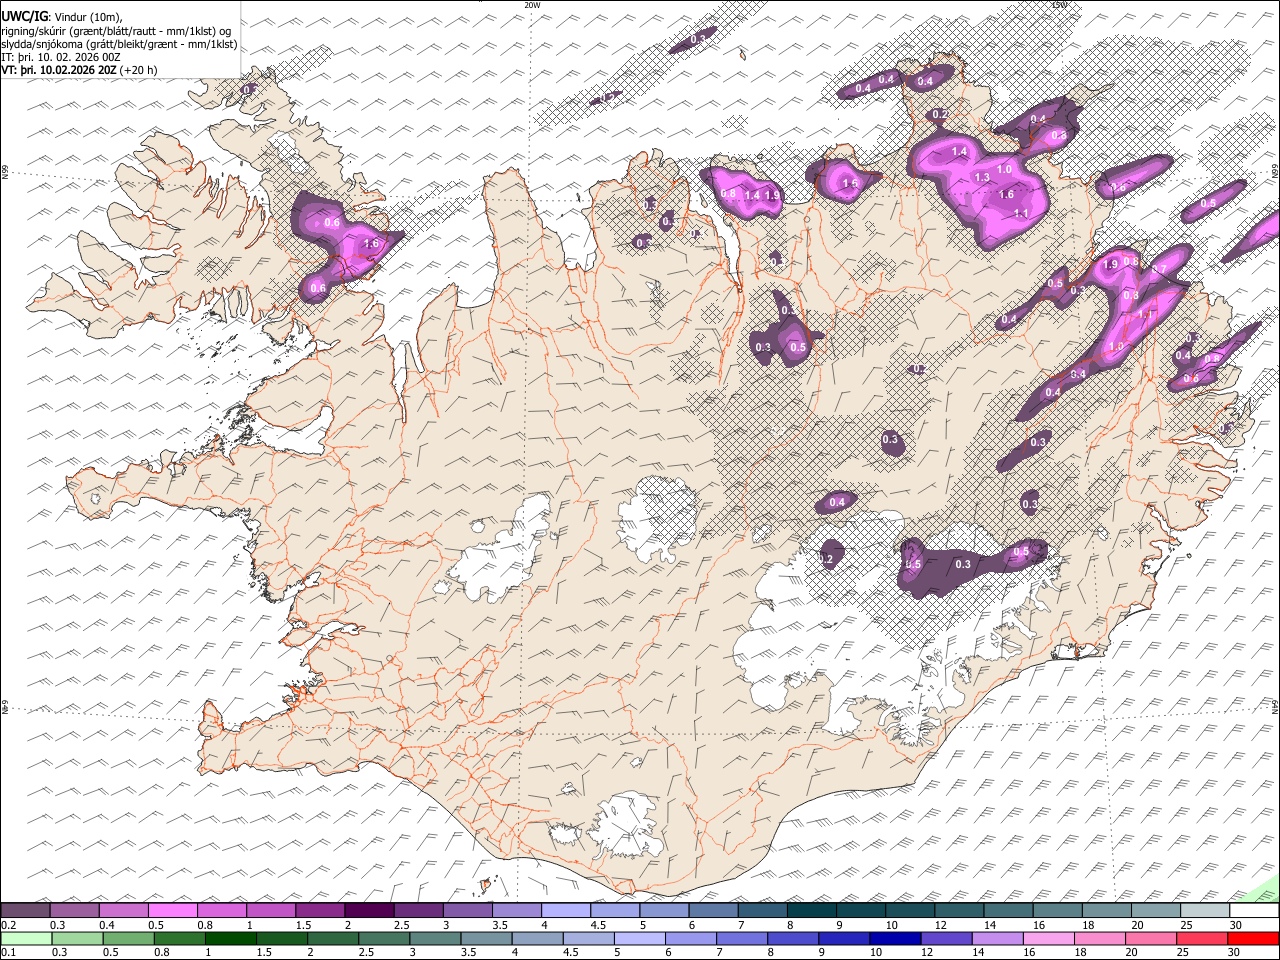Click the pale green 0.1–0.3 rain legend swatch
Image resolution: width=1280 pixels, height=960 pixels.
(x=26, y=938)
